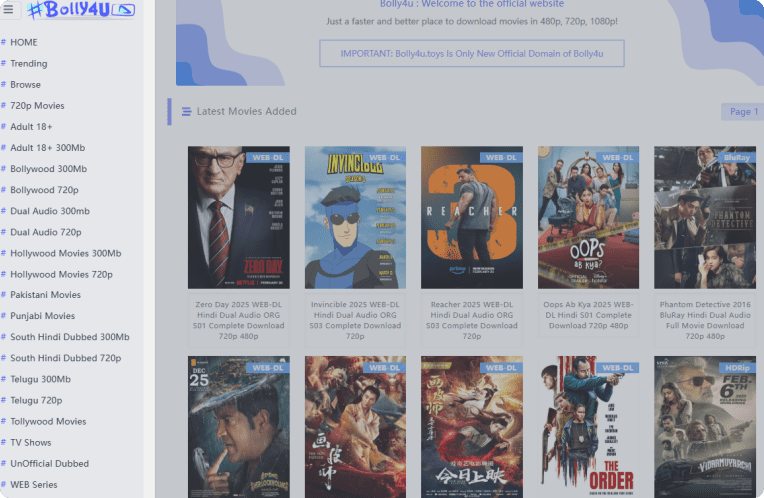Open WEB Series sidebar link
This screenshot has height=498, width=764.
pyautogui.click(x=34, y=484)
